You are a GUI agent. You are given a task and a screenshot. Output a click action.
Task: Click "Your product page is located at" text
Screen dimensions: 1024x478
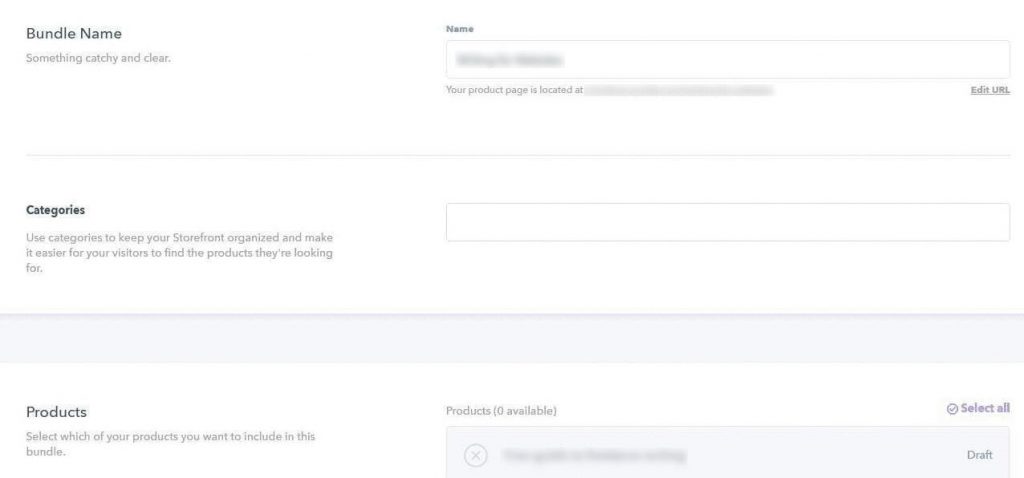click(515, 90)
